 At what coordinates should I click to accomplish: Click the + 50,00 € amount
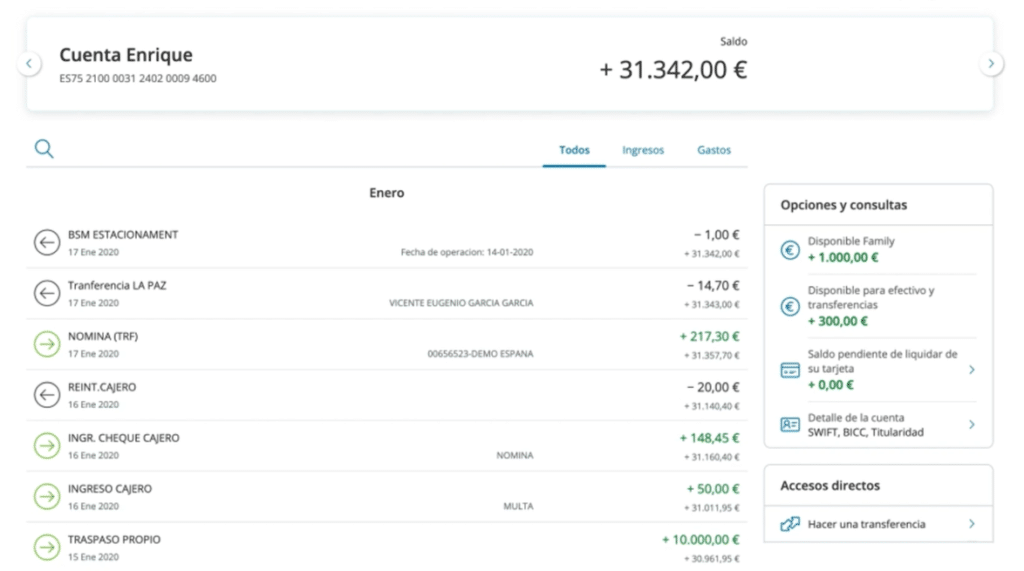click(x=713, y=489)
